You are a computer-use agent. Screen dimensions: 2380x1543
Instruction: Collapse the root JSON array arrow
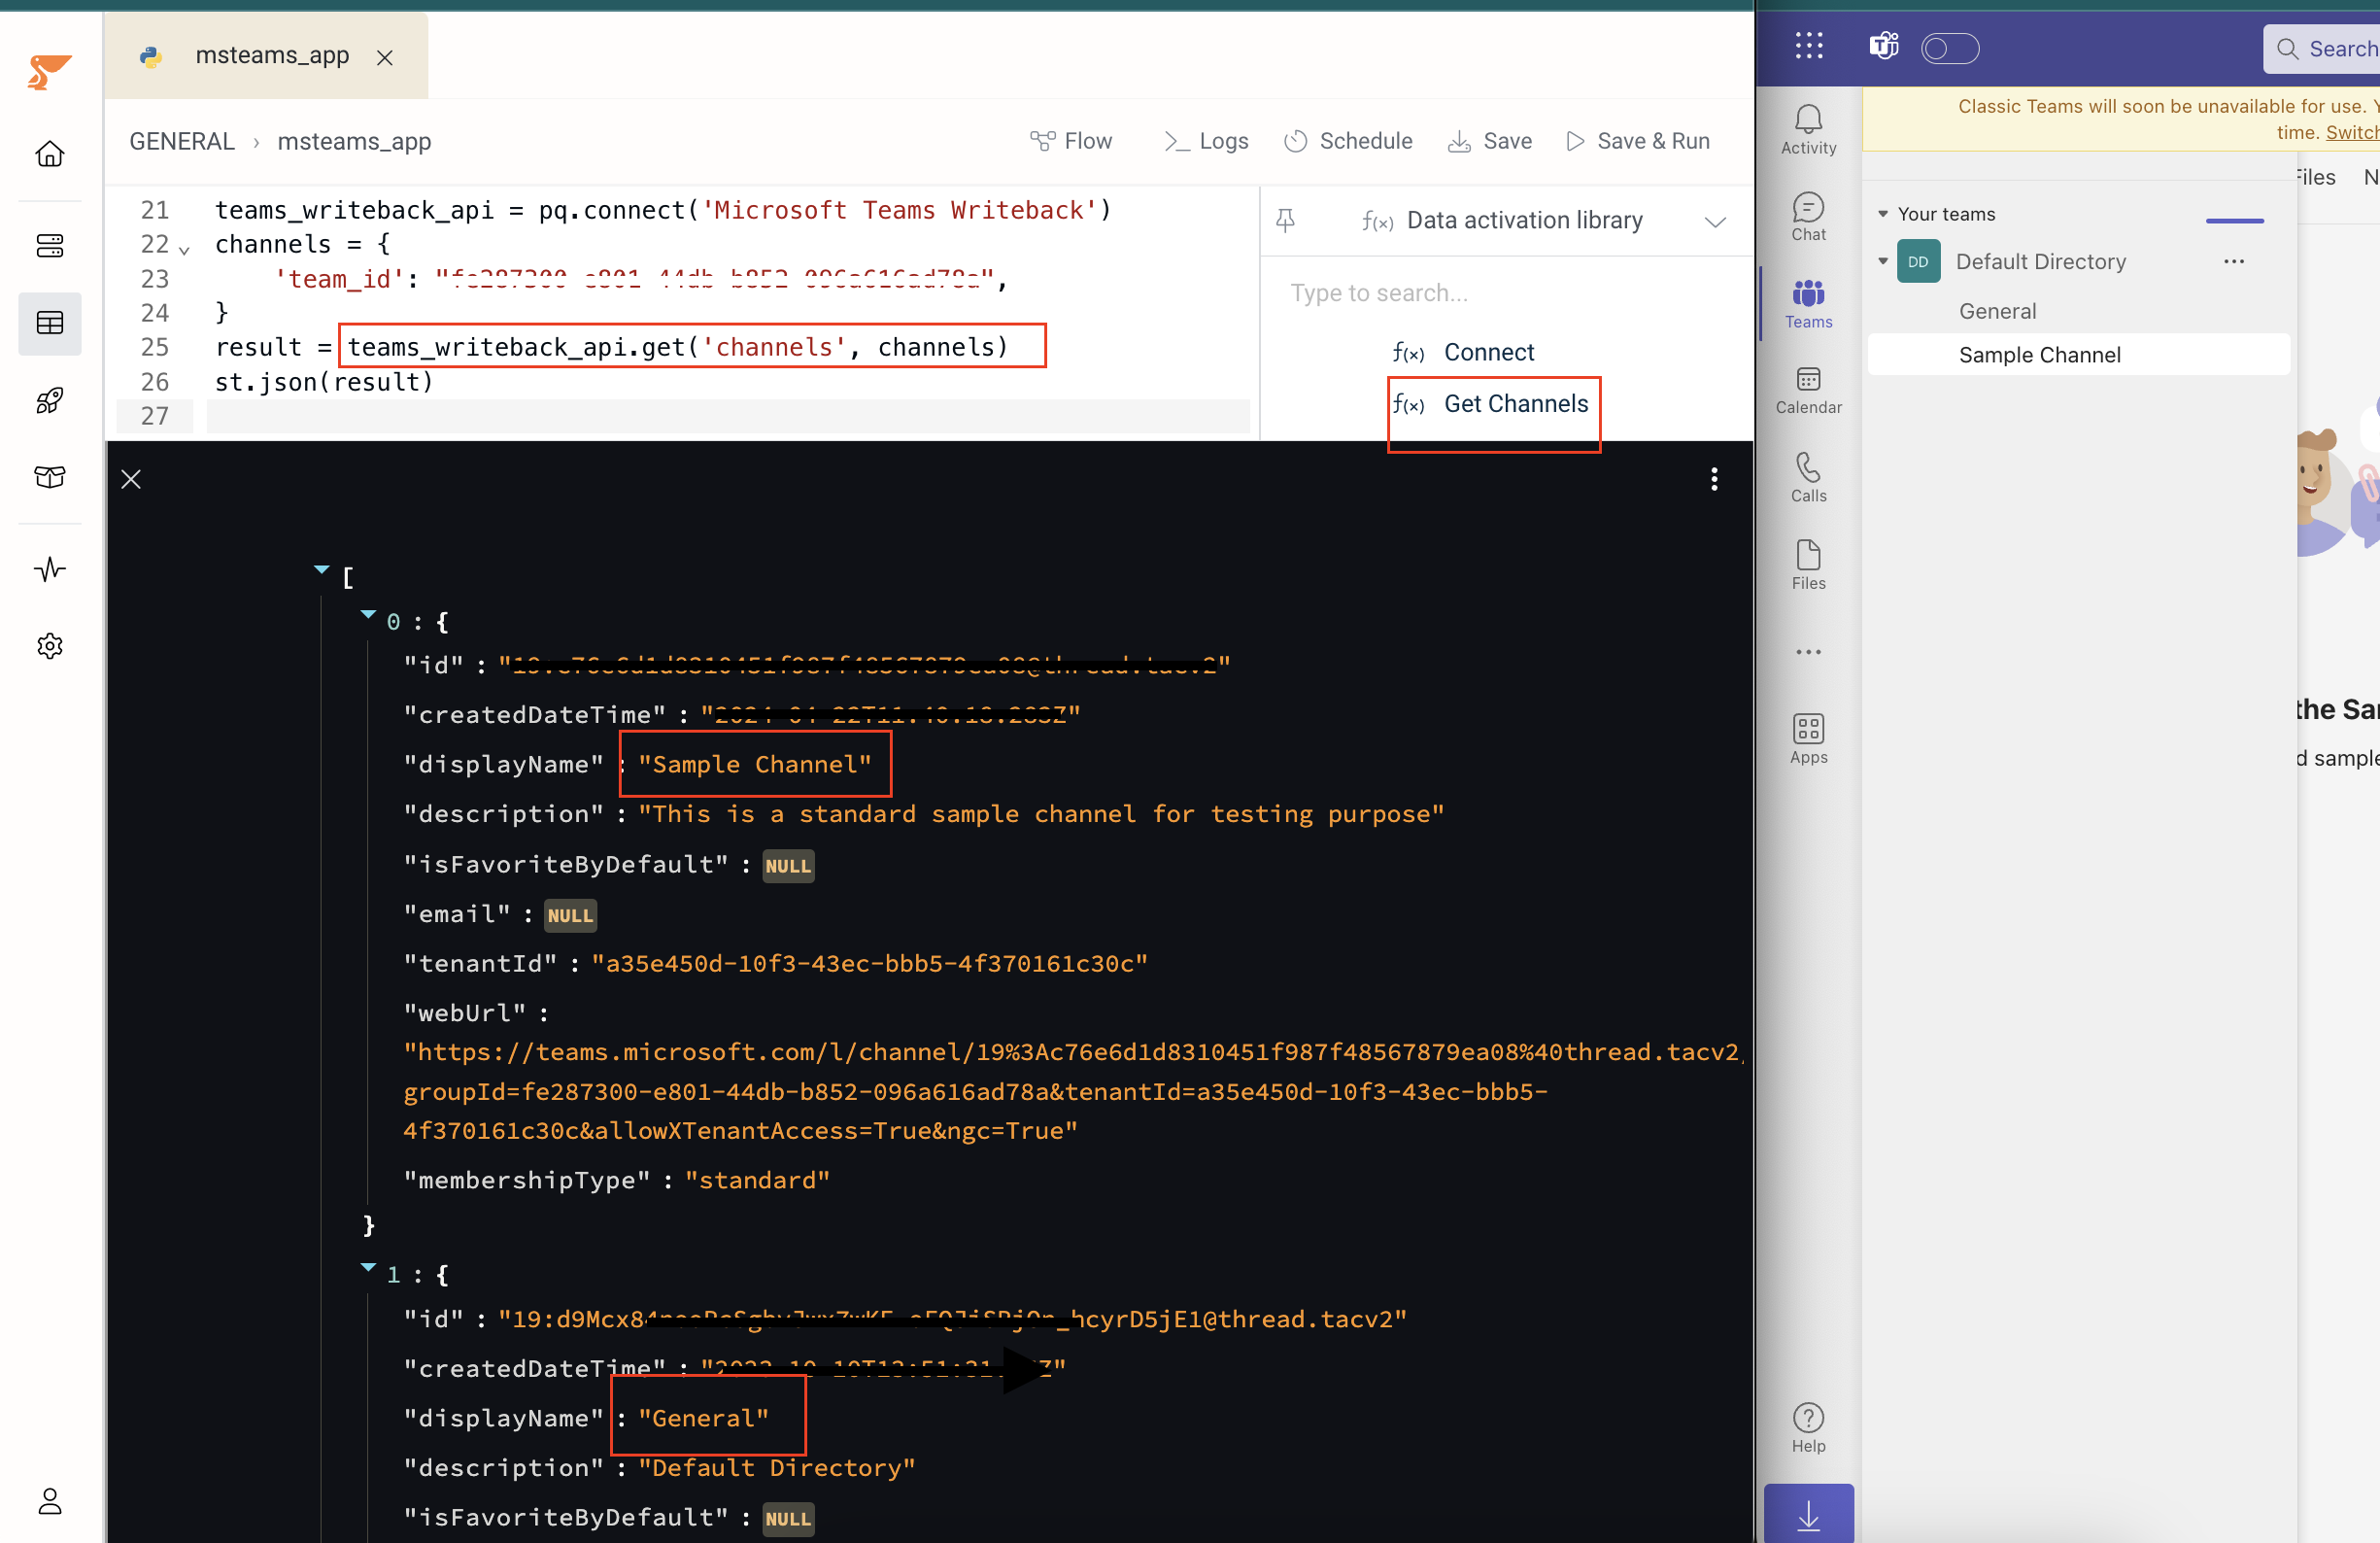coord(321,569)
